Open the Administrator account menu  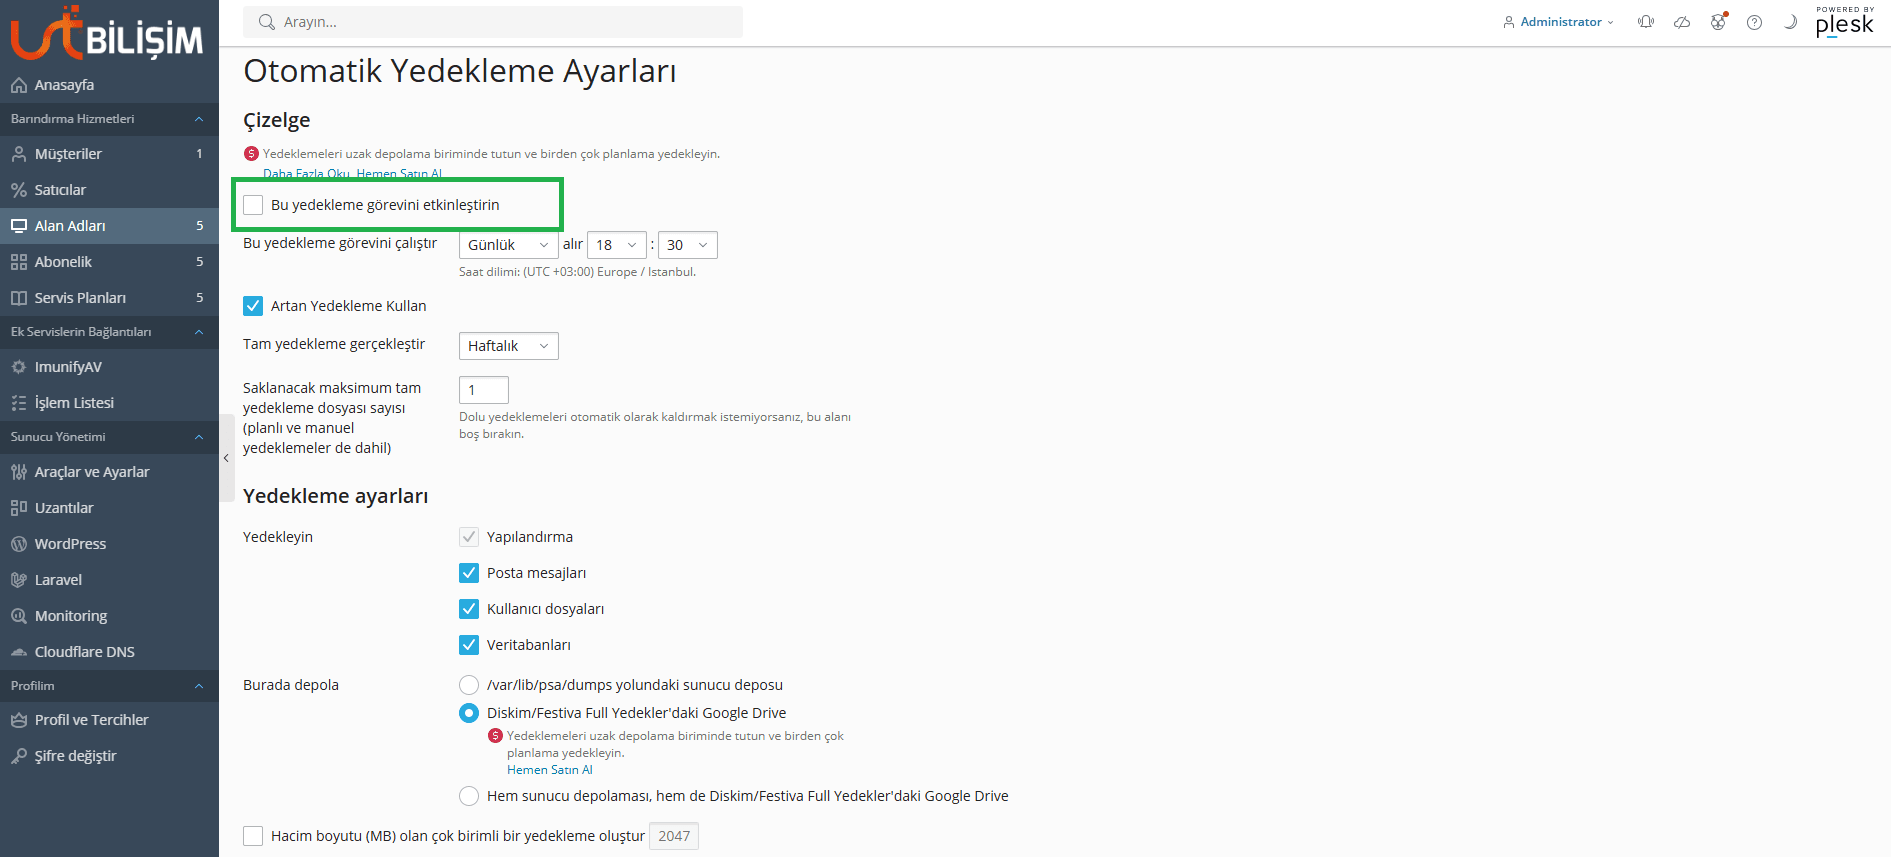[x=1559, y=22]
